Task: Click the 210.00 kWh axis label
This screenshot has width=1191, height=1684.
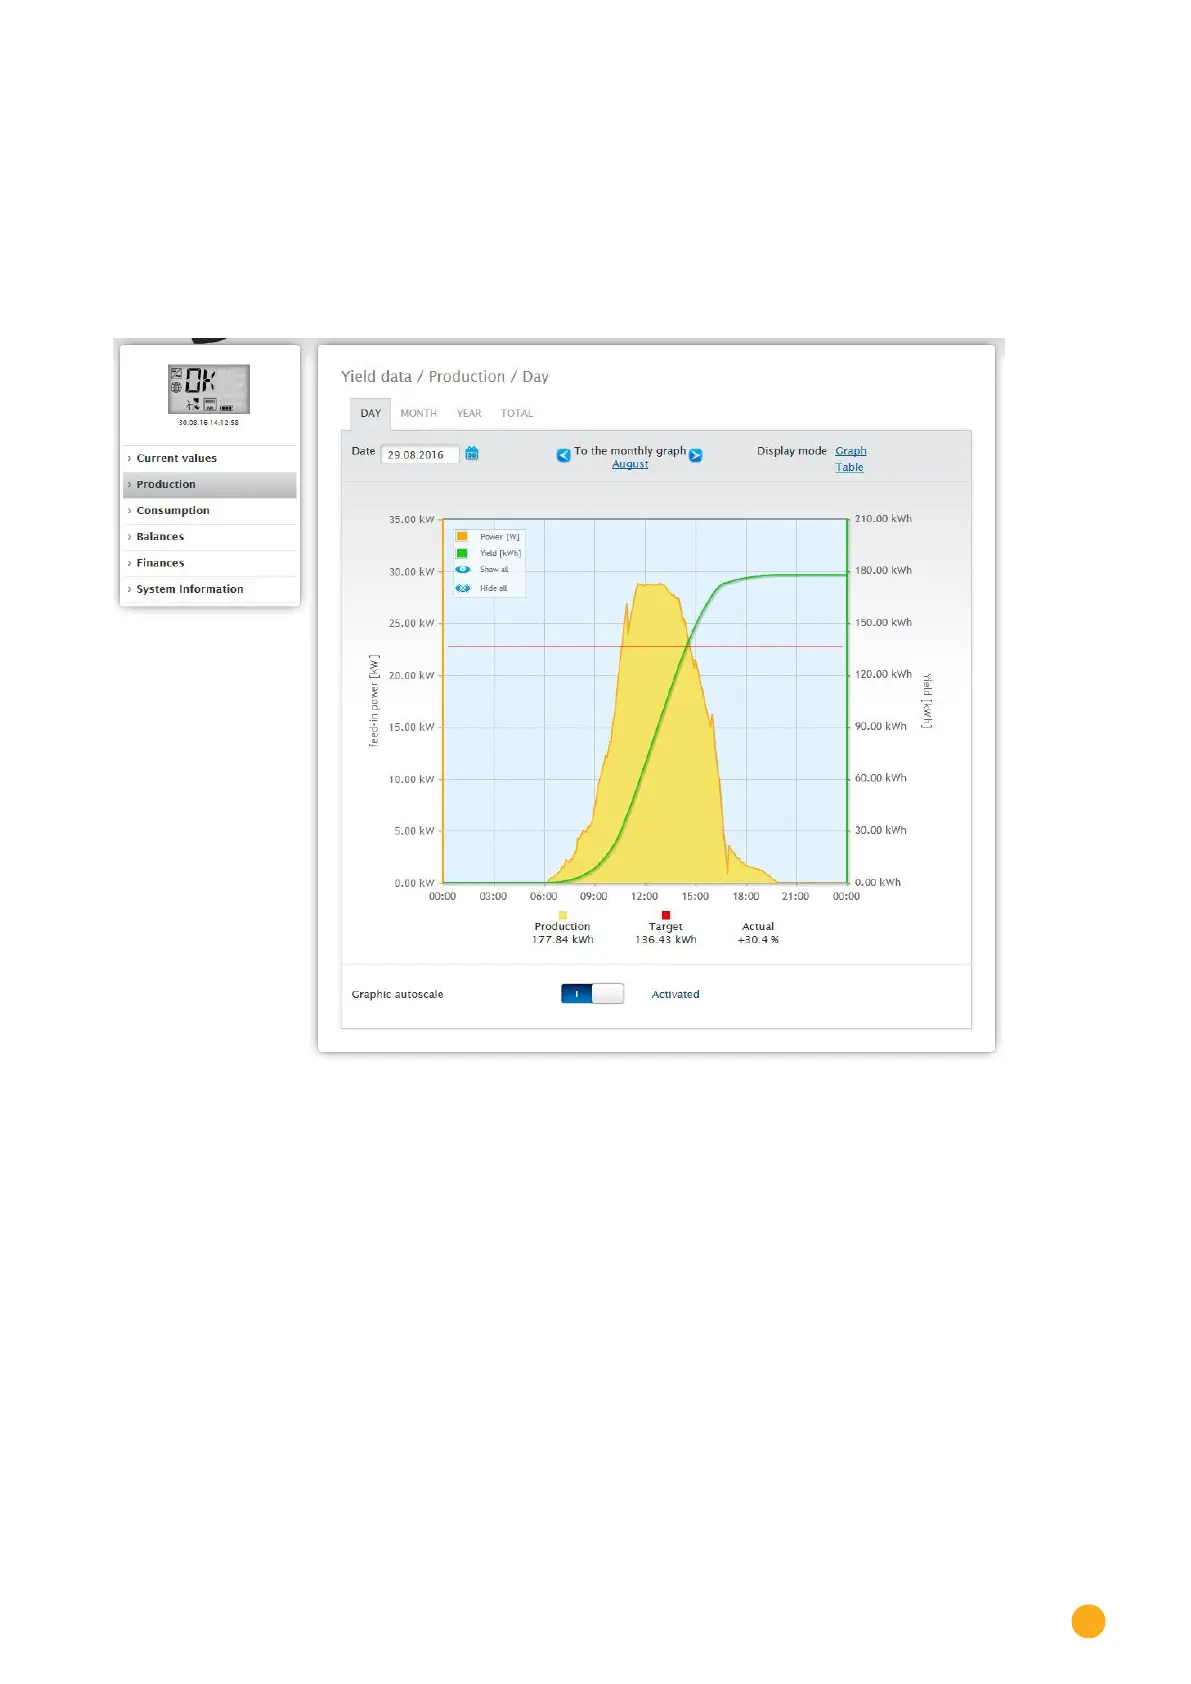Action: coord(883,519)
